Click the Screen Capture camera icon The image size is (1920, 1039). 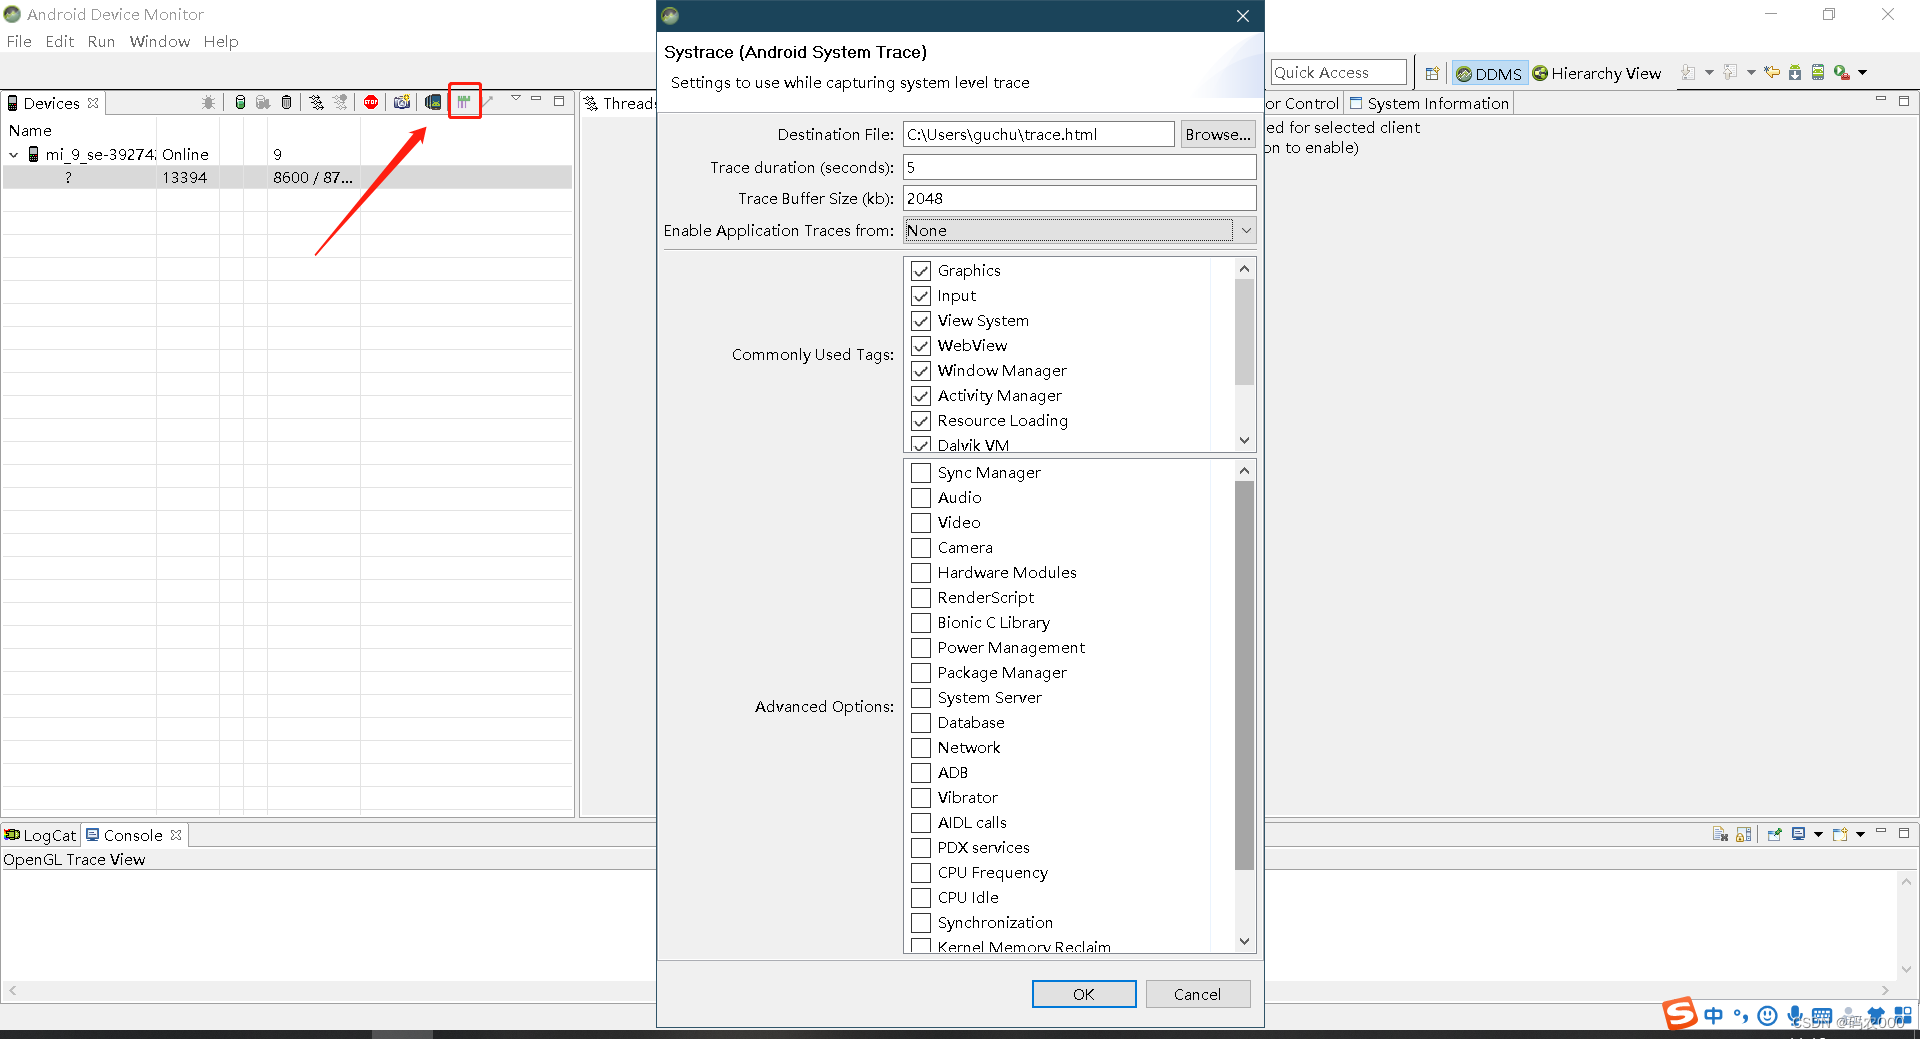coord(402,102)
